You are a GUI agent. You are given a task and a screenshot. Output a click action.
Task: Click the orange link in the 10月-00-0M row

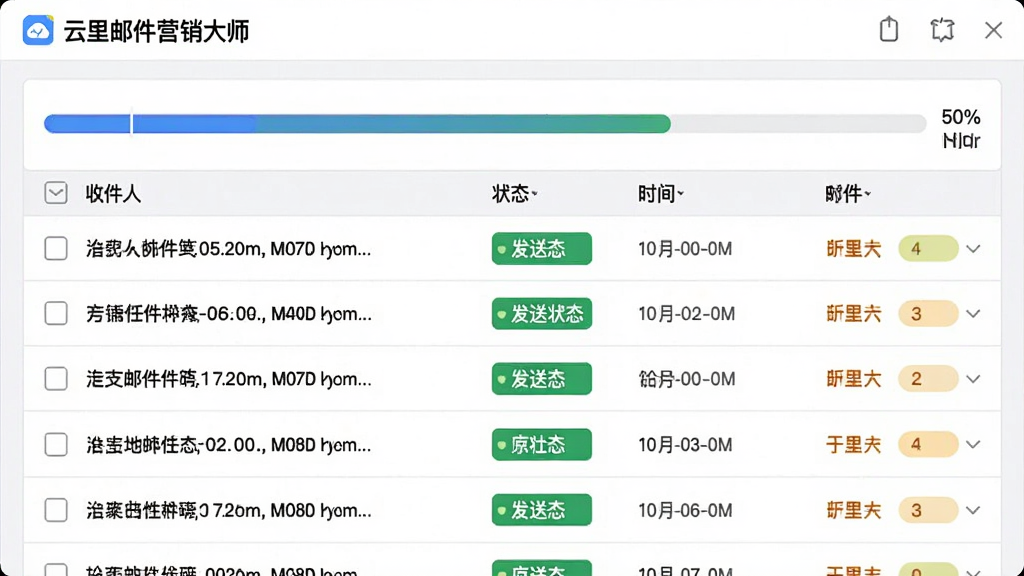click(854, 249)
